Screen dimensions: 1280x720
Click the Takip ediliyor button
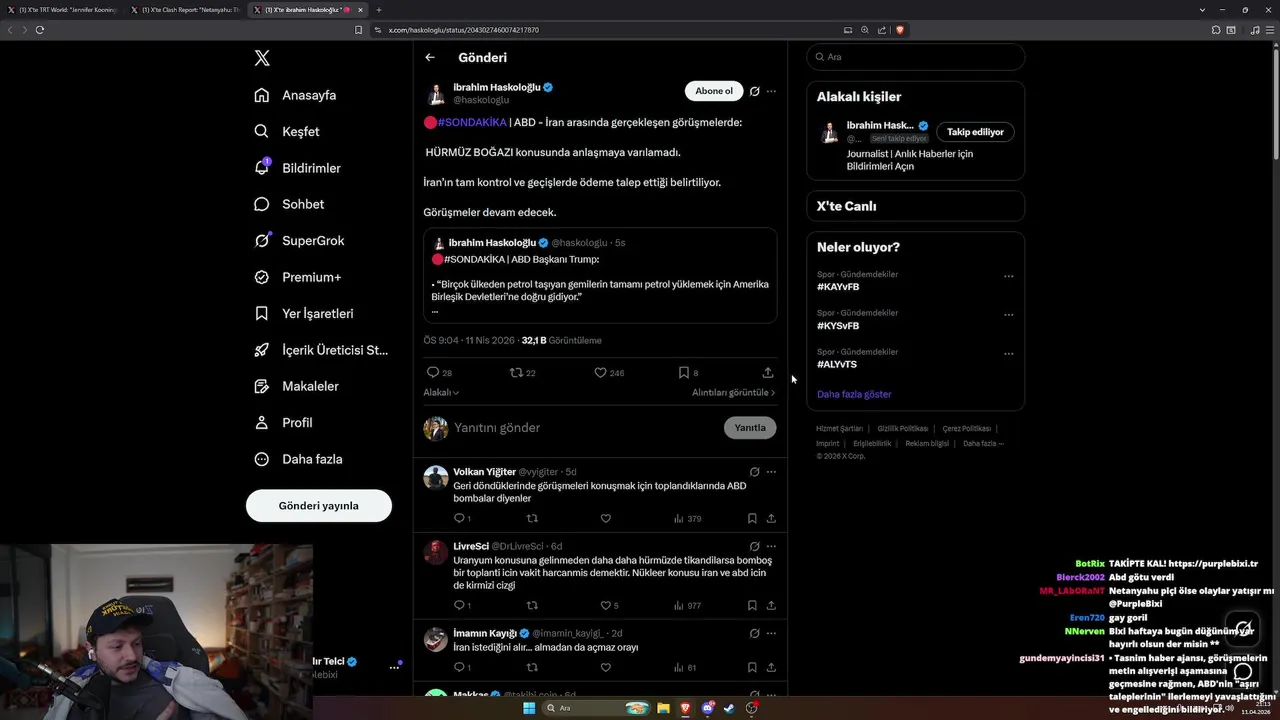[x=975, y=132]
